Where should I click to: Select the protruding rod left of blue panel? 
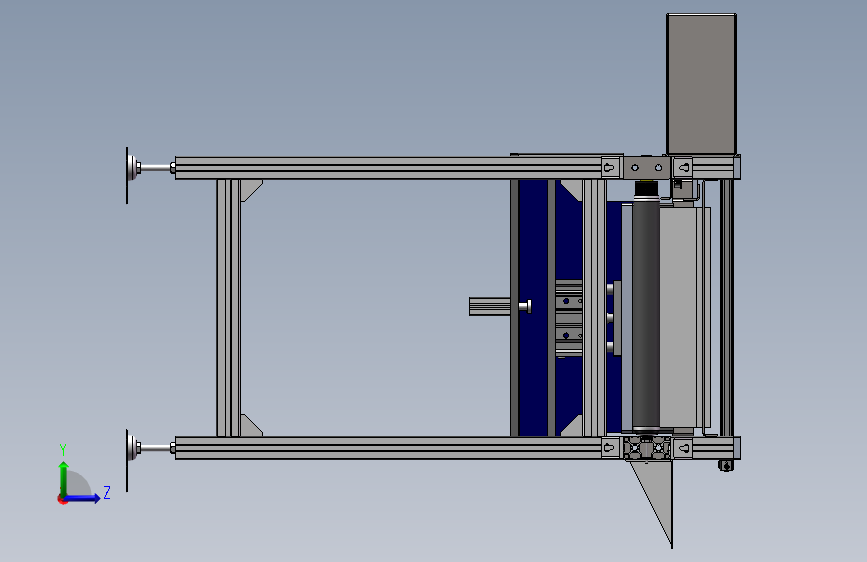point(489,306)
